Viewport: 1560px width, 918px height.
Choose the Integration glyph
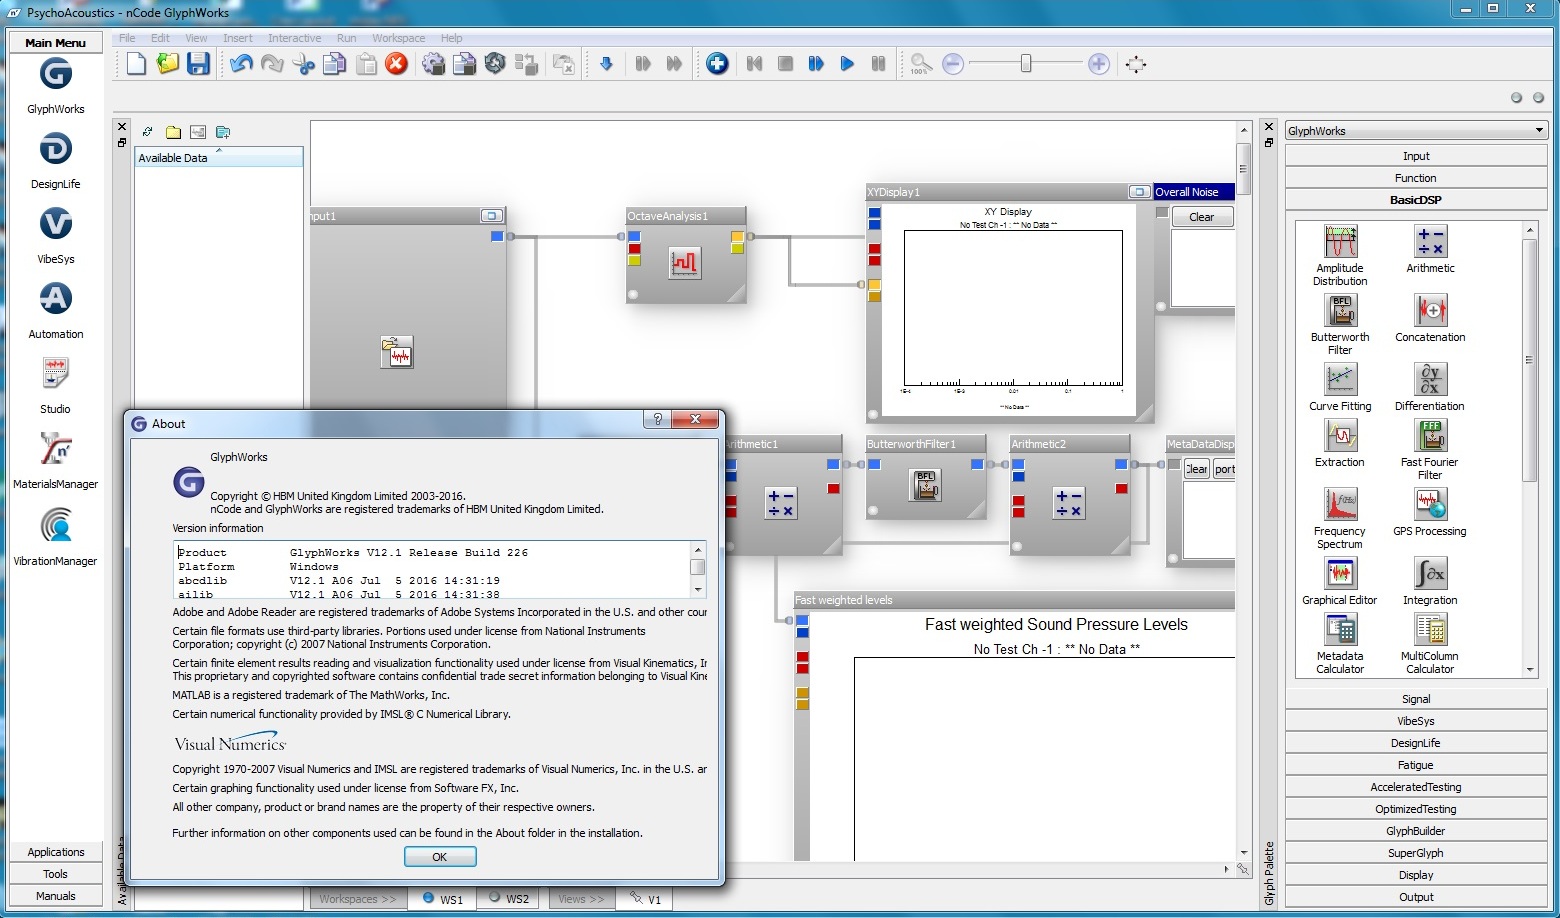1430,582
